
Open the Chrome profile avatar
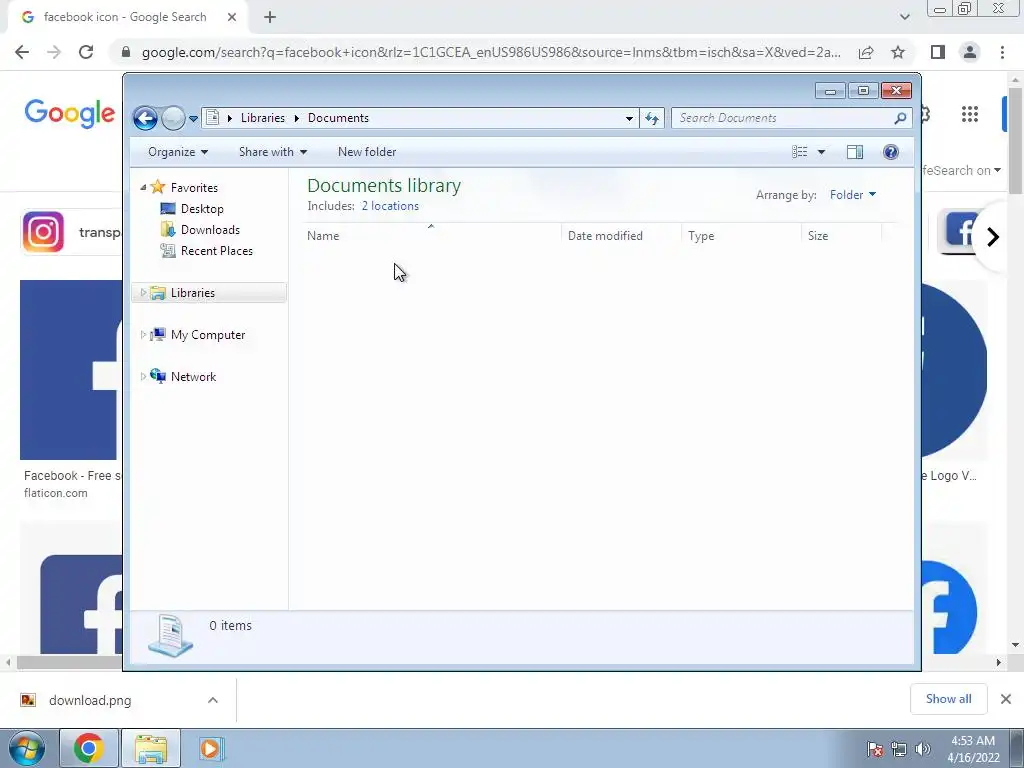coord(970,52)
